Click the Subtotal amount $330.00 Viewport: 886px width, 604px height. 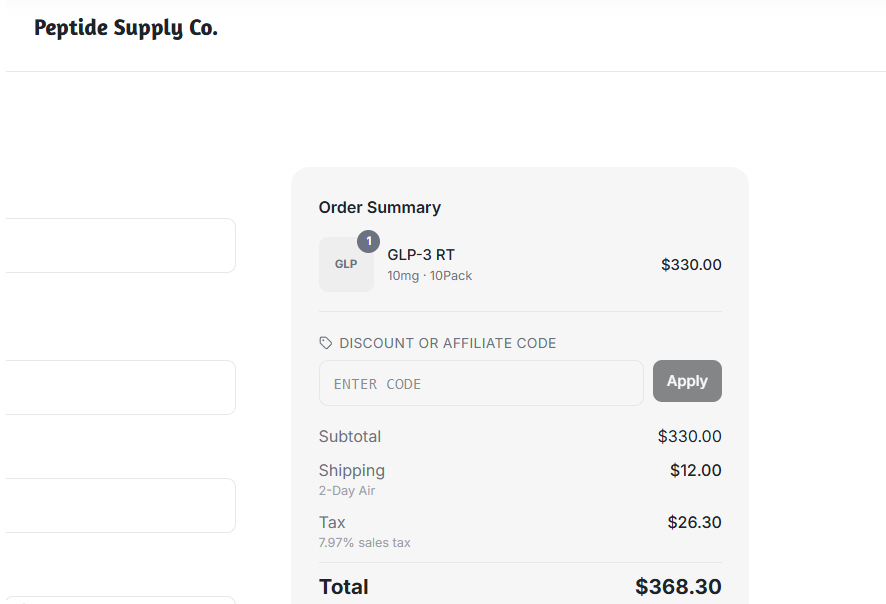coord(689,436)
